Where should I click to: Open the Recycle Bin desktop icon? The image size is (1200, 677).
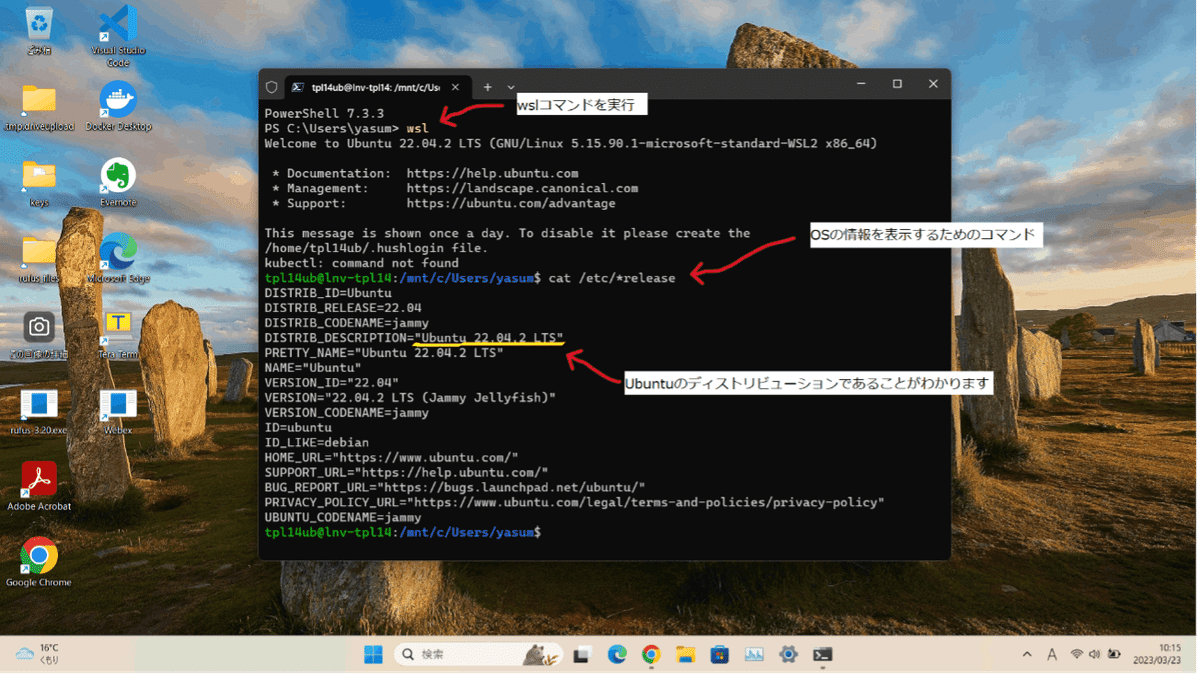coord(39,30)
